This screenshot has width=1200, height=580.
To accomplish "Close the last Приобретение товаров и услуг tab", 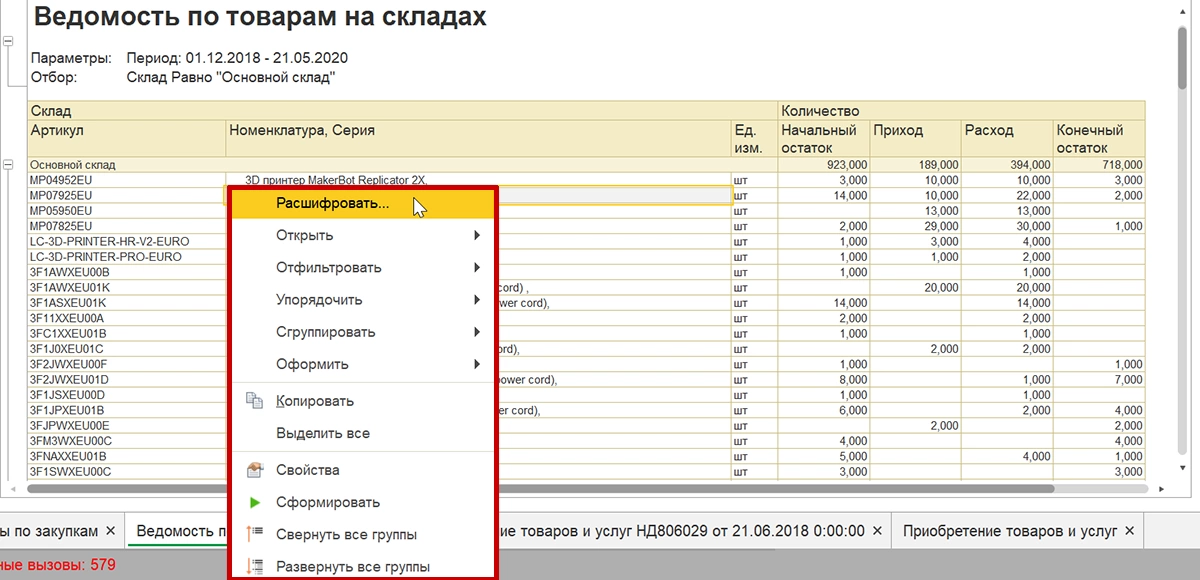I will (1129, 531).
